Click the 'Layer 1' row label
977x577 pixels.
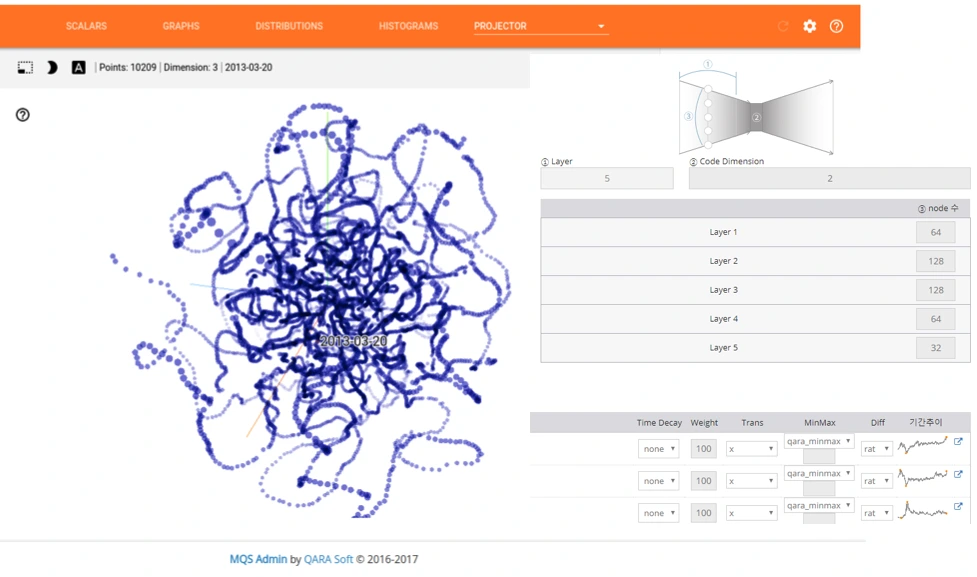click(723, 232)
